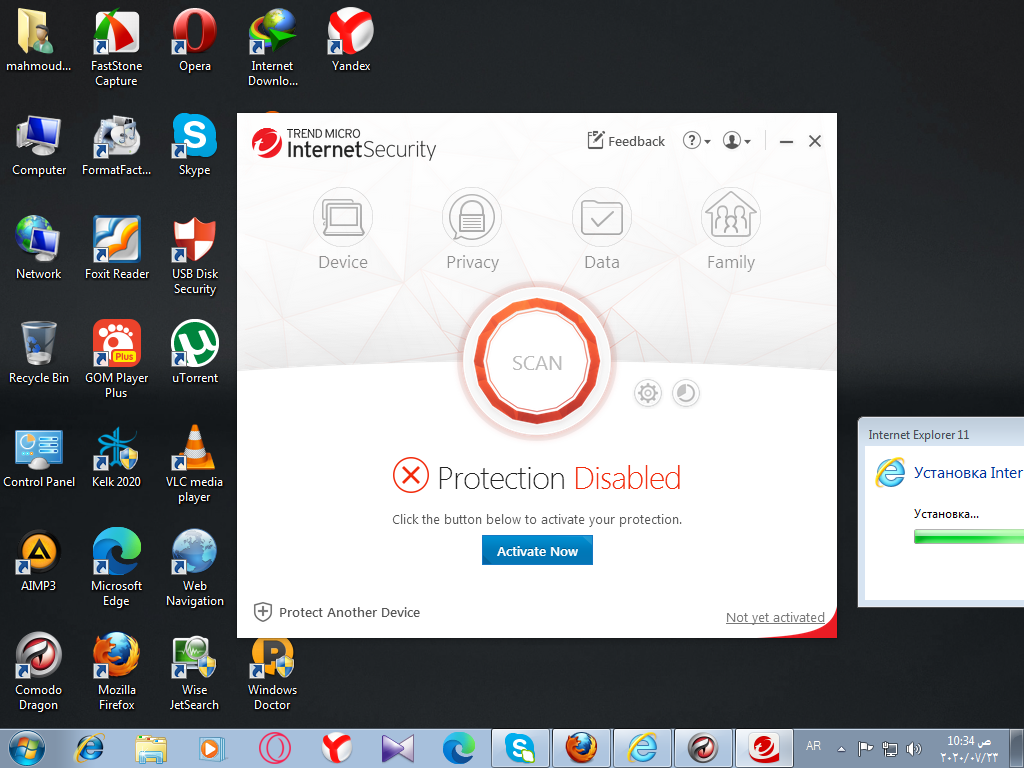Open the GOM Player Plus shortcut

[x=116, y=359]
